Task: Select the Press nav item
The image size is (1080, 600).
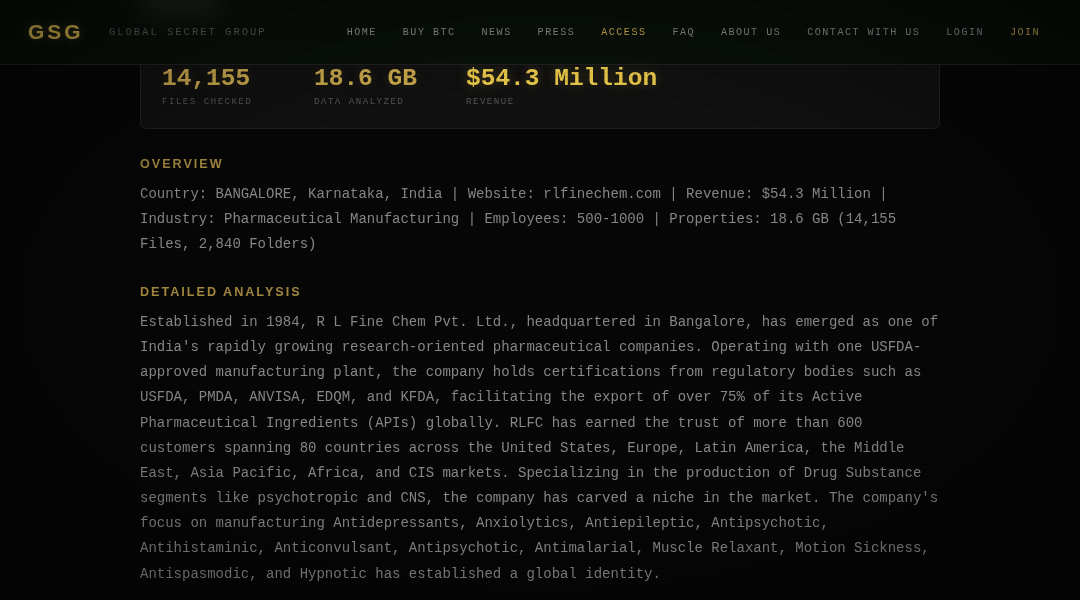Action: tap(556, 32)
